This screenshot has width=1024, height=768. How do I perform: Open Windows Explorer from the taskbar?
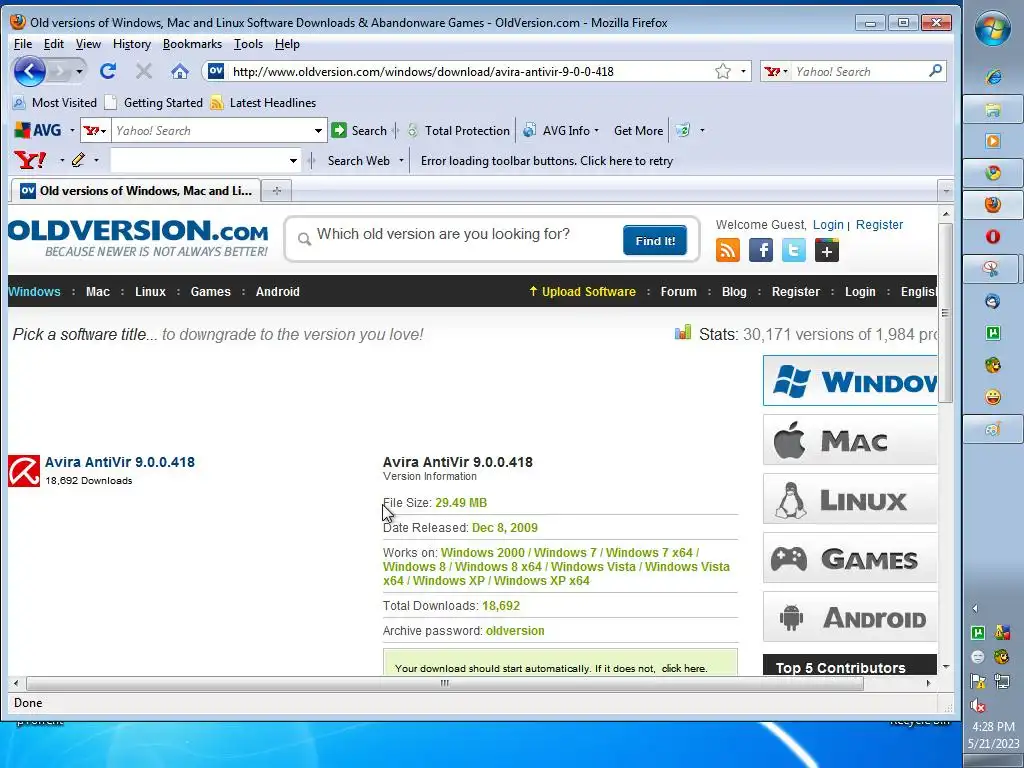pos(993,109)
